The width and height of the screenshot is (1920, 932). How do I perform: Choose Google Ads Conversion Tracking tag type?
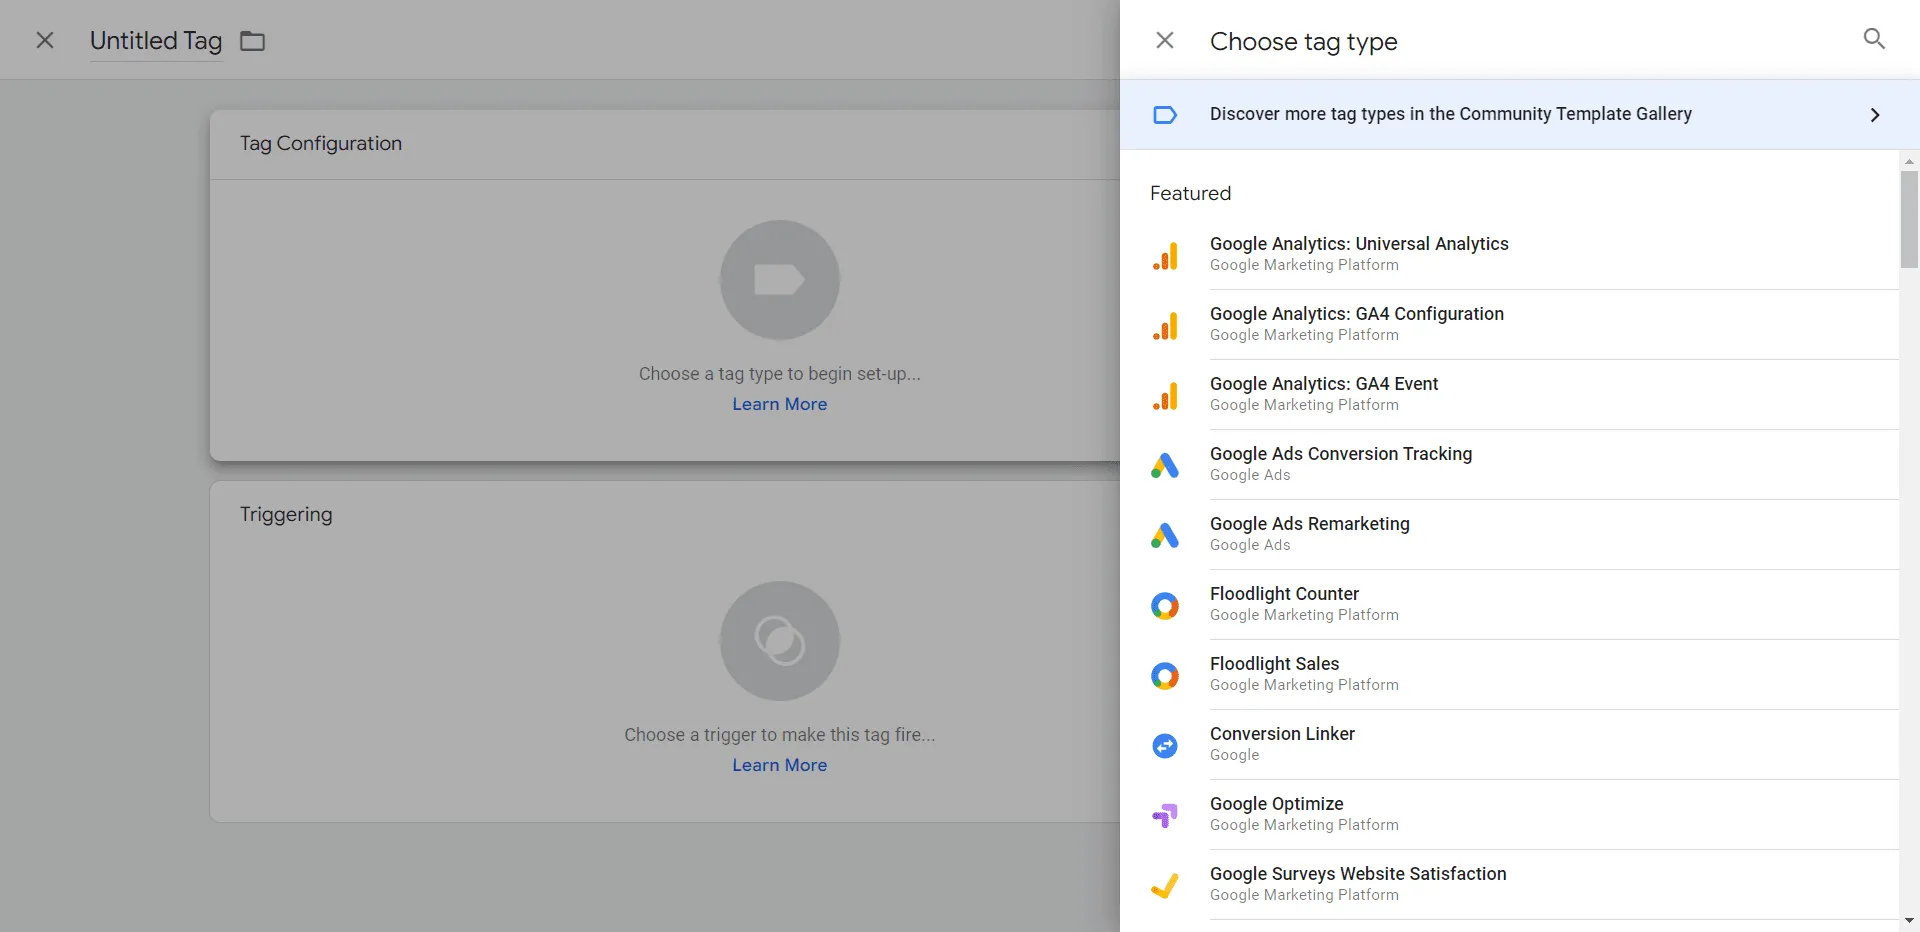coord(1510,465)
